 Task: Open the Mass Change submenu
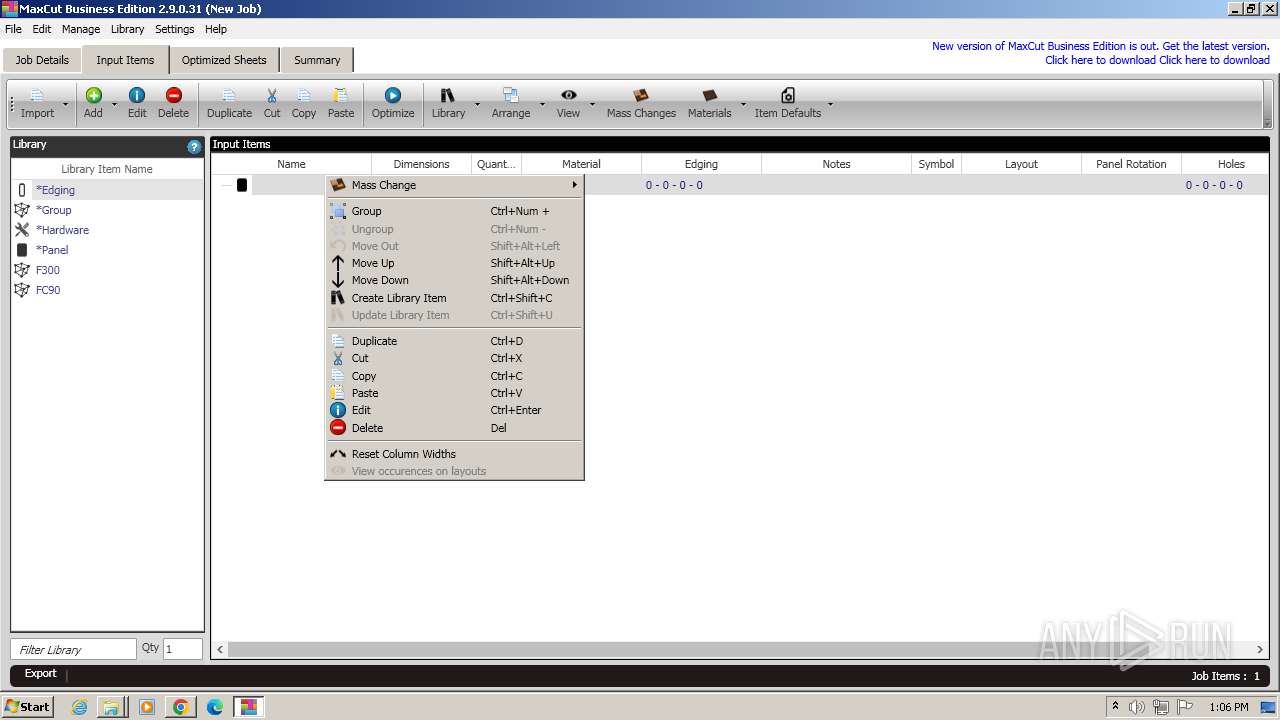[x=455, y=185]
